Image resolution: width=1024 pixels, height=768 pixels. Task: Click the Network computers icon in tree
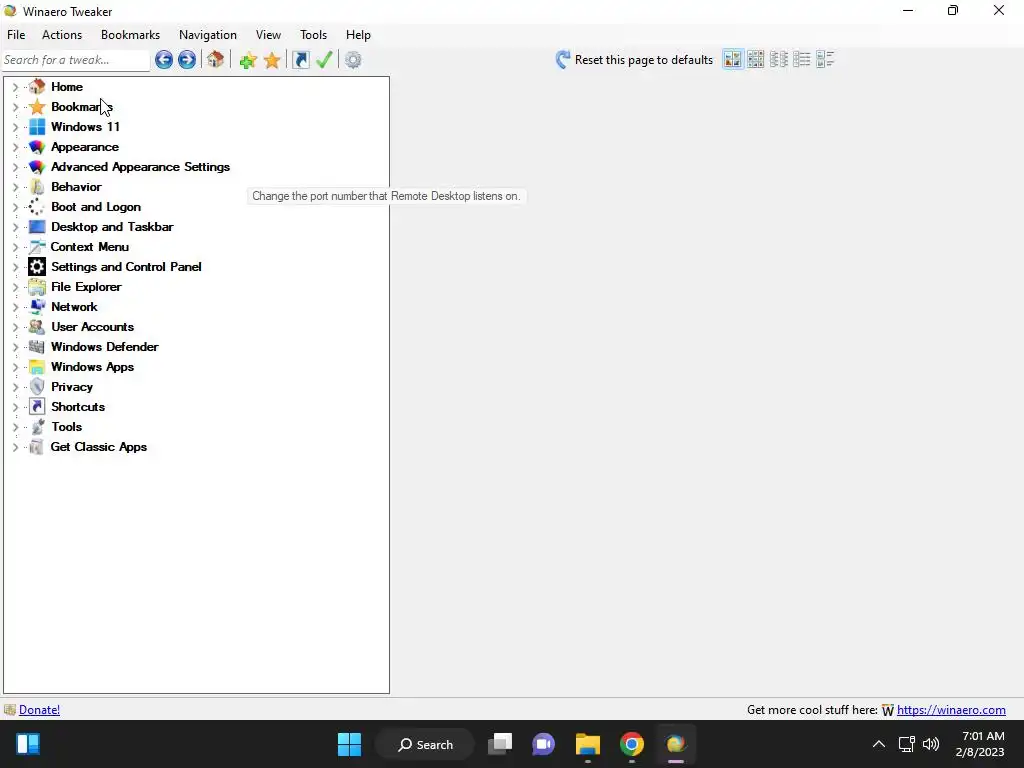tap(37, 307)
